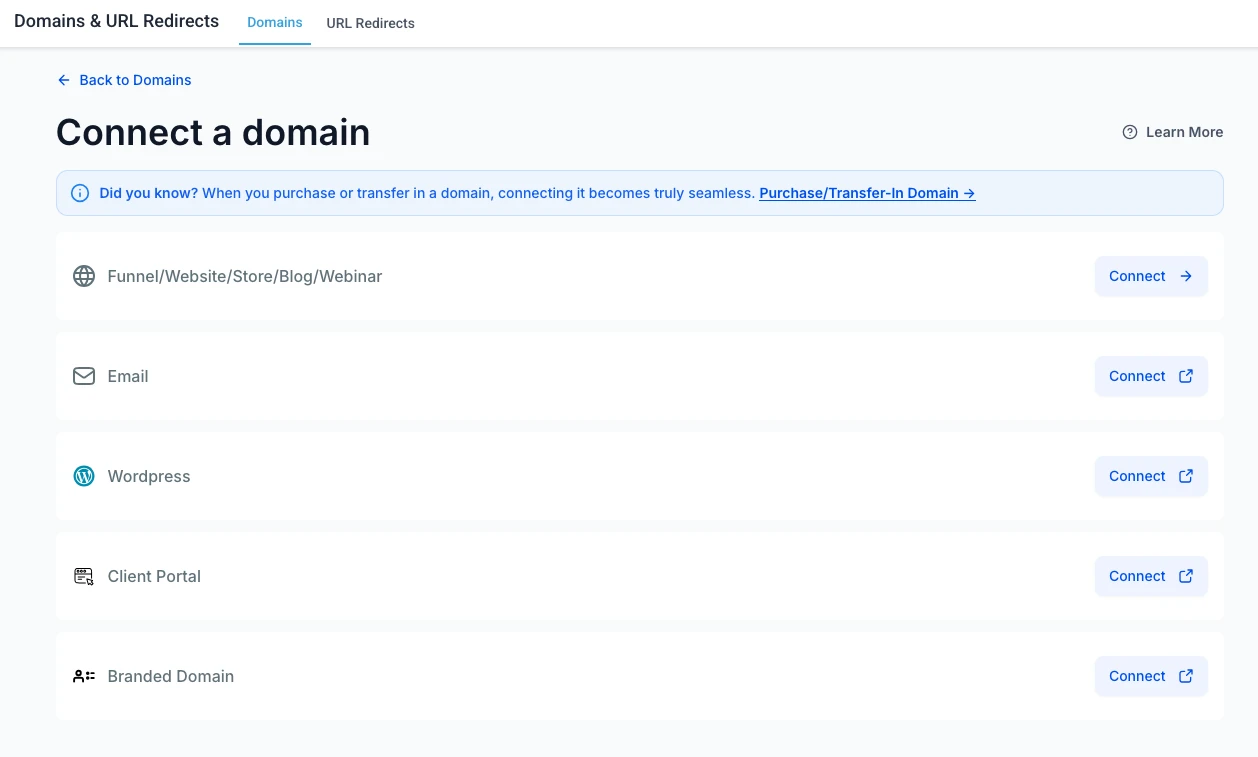Screen dimensions: 1258x757
Task: Open the Learn More help link
Action: pyautogui.click(x=1173, y=132)
